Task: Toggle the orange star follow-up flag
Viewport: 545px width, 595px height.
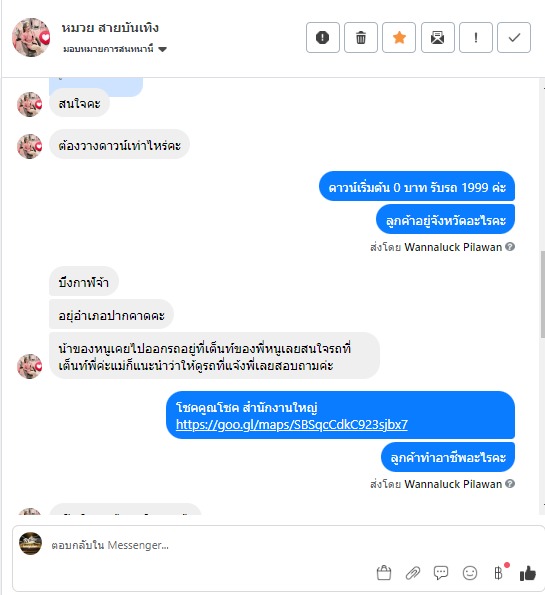Action: click(x=399, y=38)
